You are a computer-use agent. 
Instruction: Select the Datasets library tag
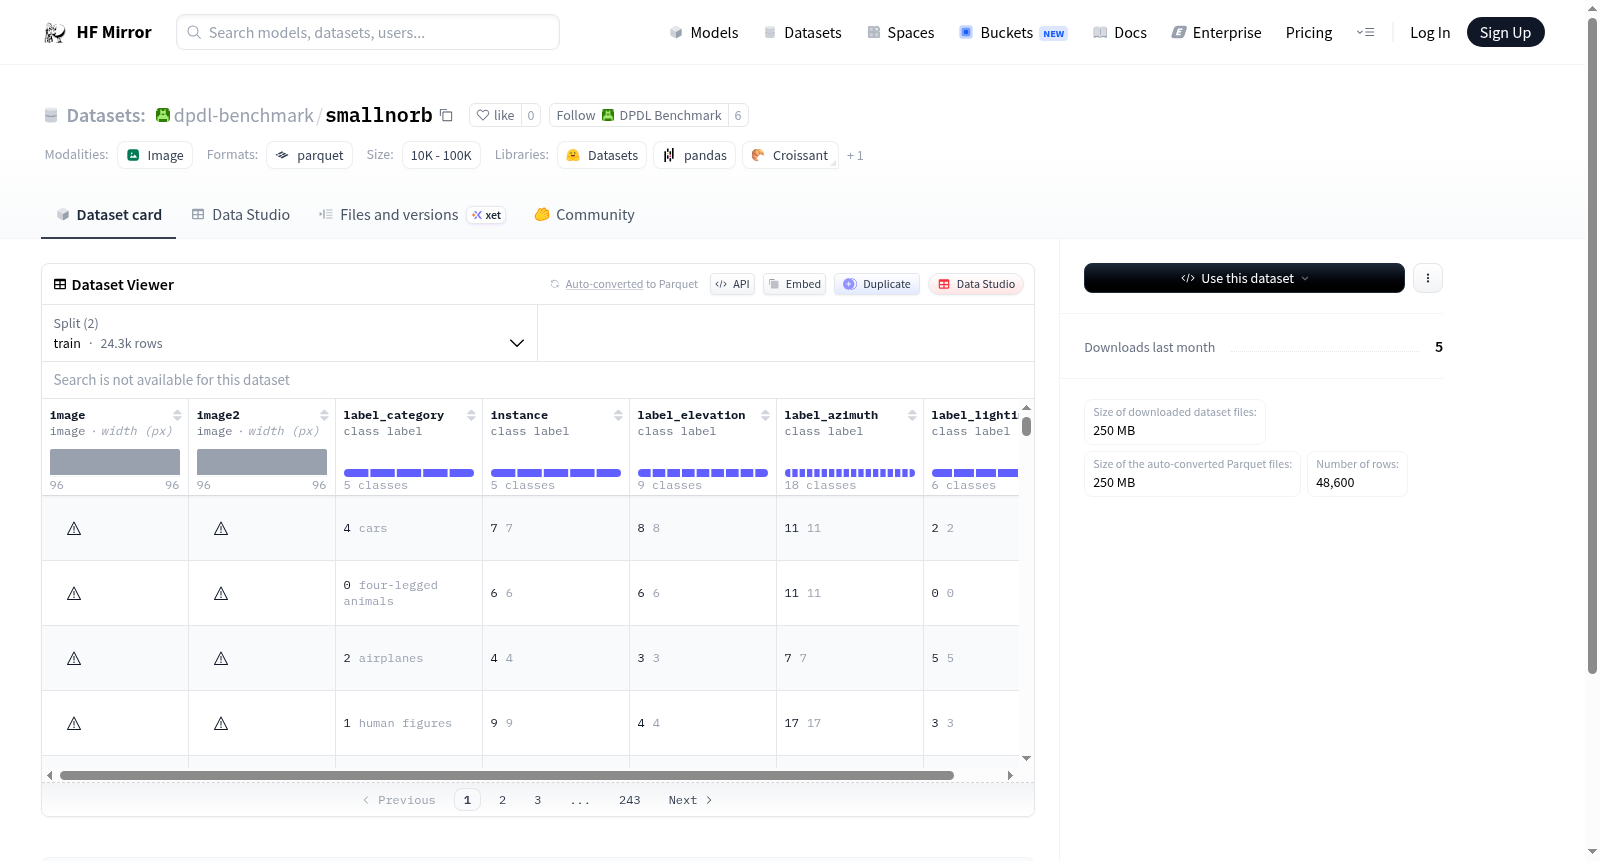(602, 155)
